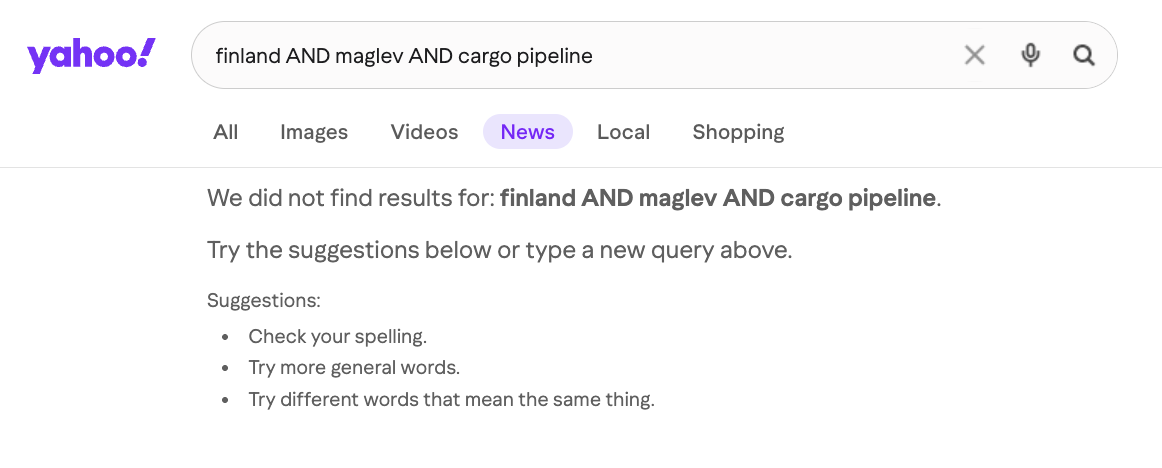Click the word 'pipeline' in the search box
The image size is (1162, 468).
[557, 57]
